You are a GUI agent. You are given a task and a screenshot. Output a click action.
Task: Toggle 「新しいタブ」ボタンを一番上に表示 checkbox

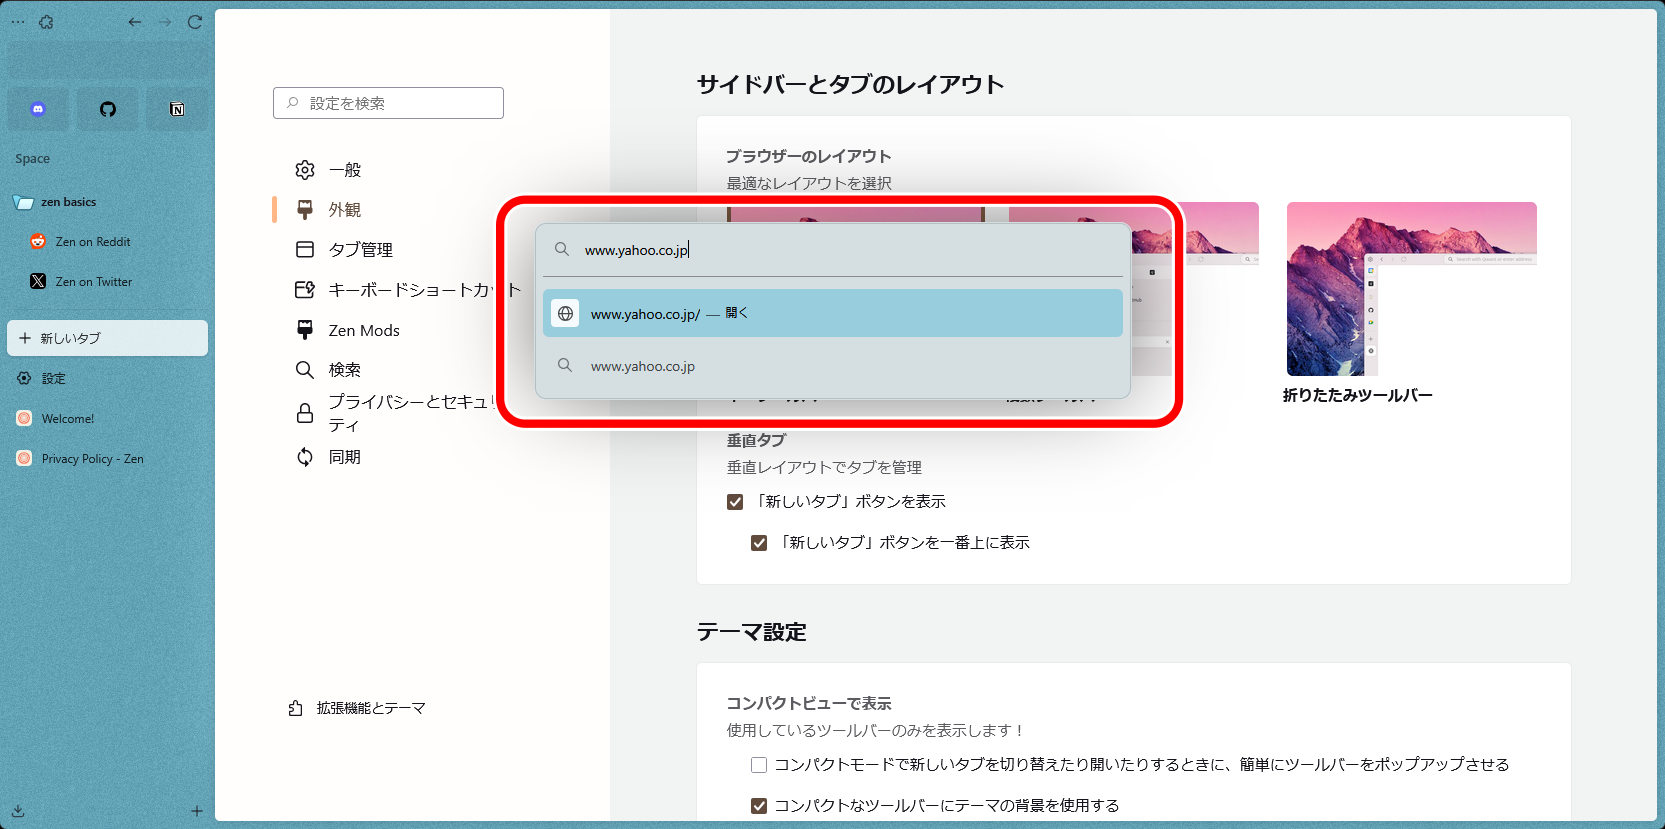tap(759, 543)
